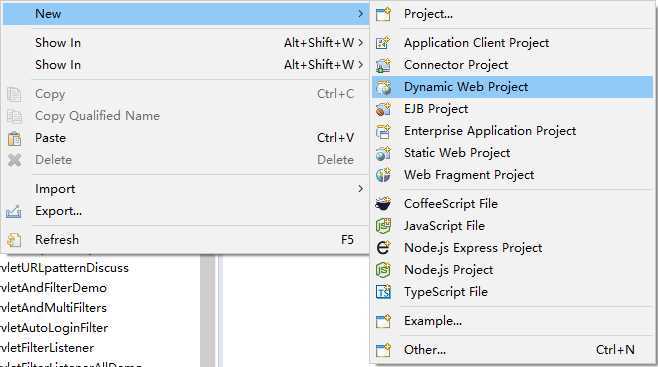658x367 pixels.
Task: Click the EJB Project bean icon
Action: 383,109
